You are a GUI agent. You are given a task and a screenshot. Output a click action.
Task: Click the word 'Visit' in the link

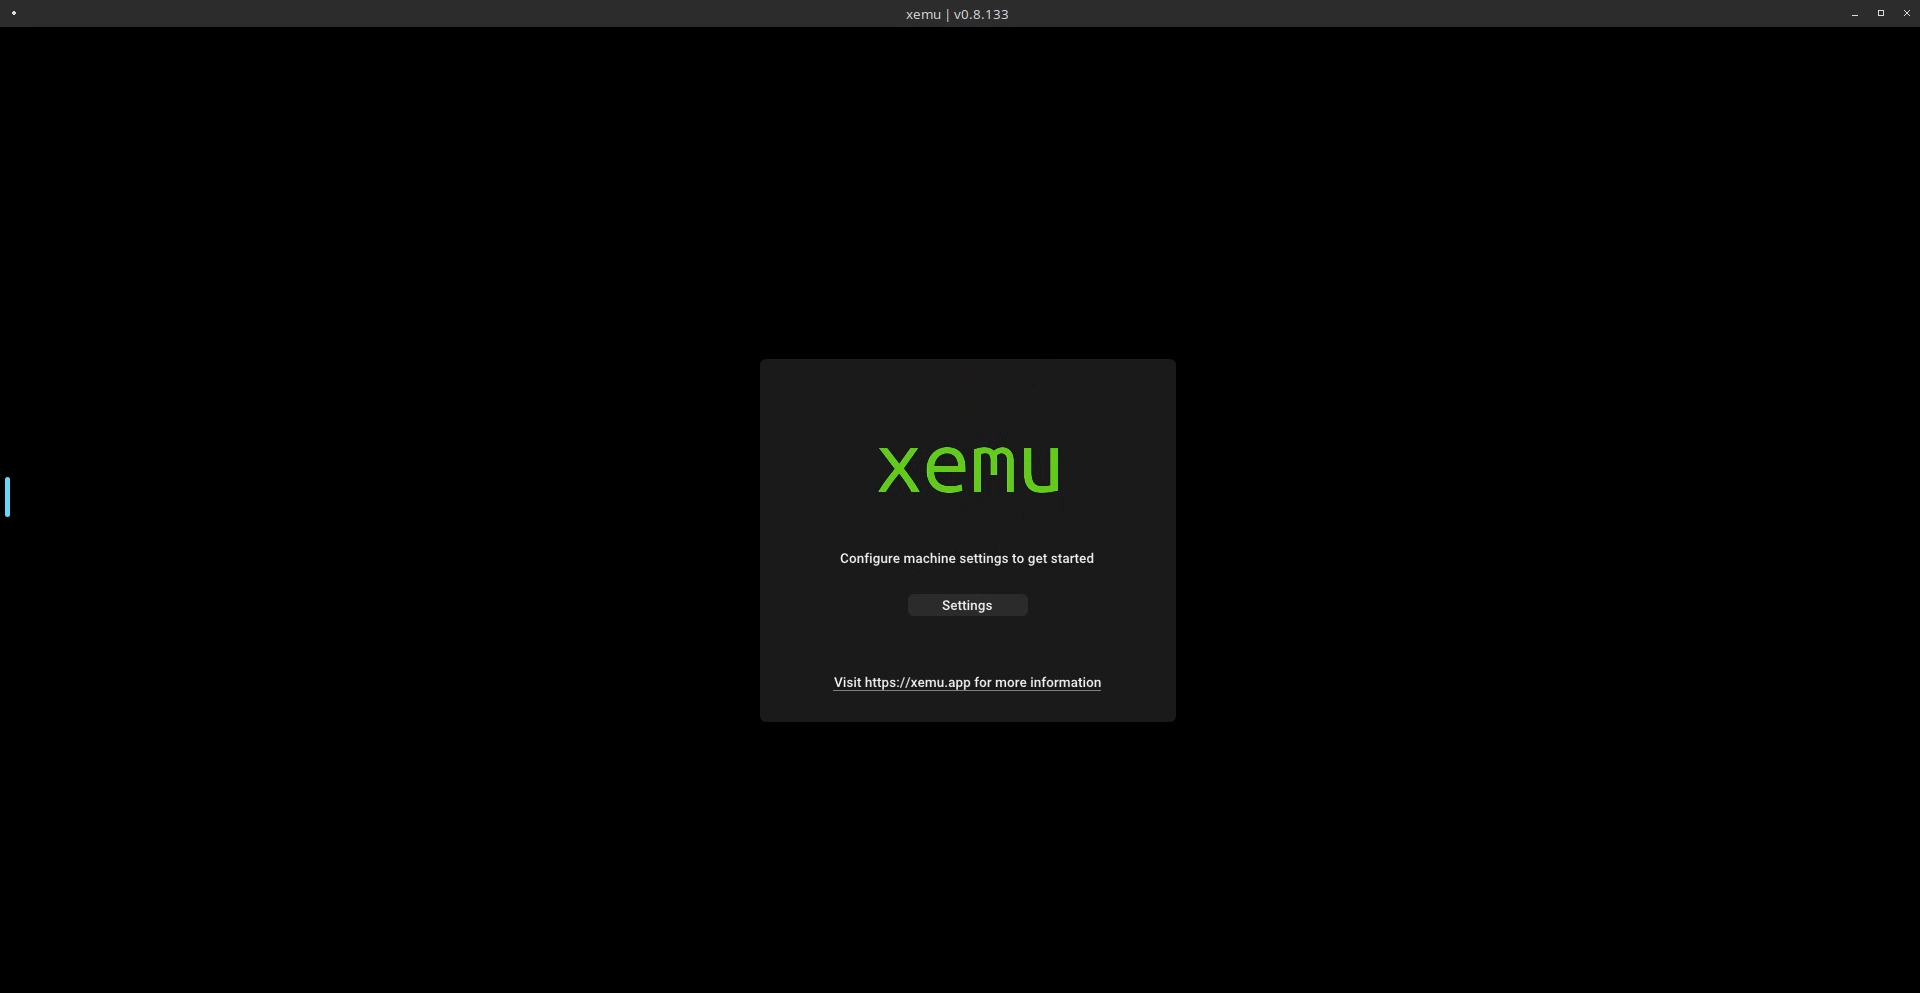click(x=847, y=682)
